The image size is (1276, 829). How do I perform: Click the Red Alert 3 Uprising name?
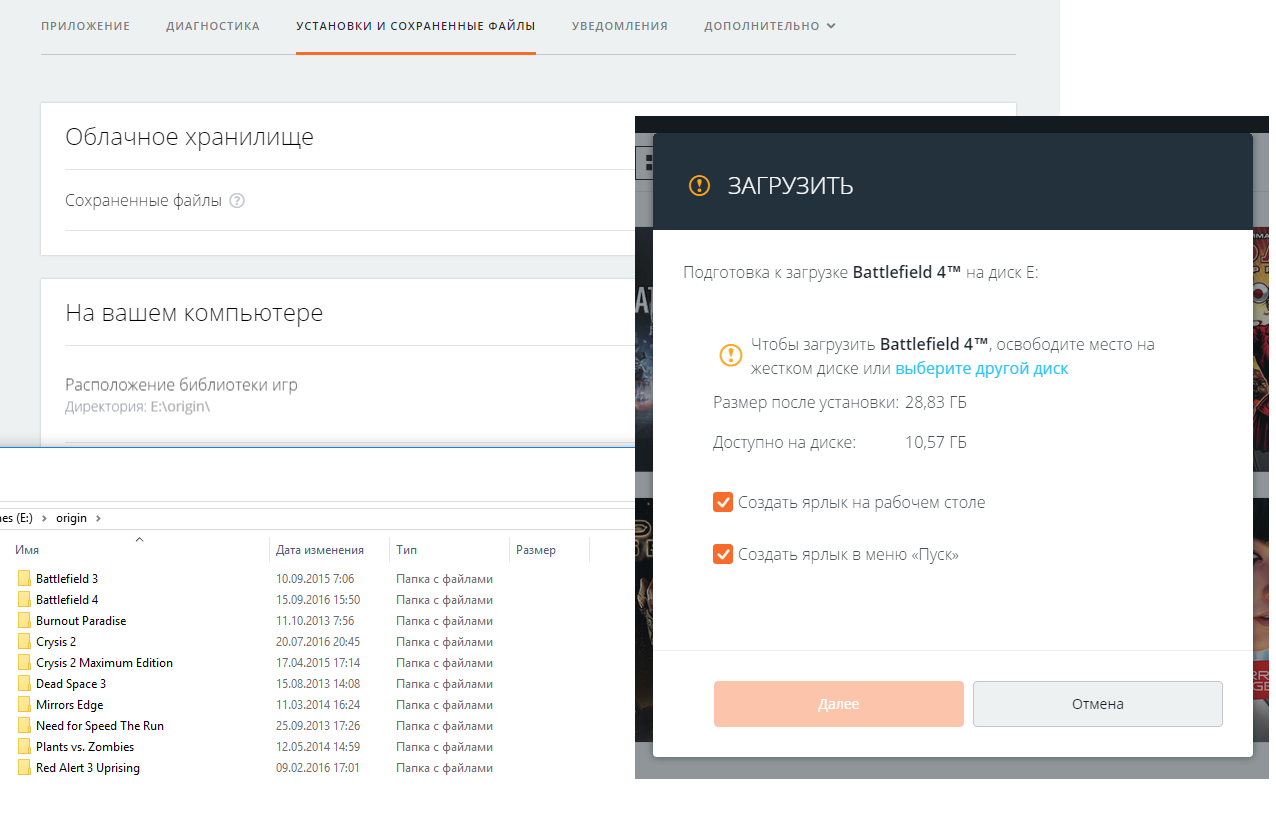click(x=88, y=767)
